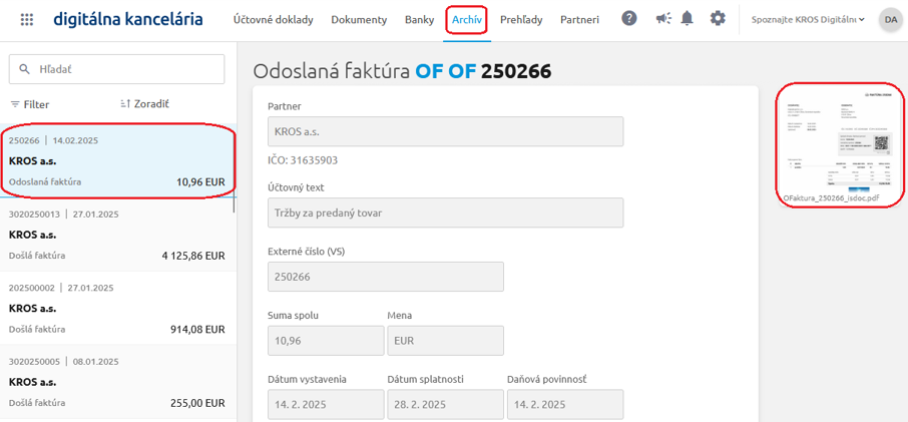Open the announcements megaphone icon
The width and height of the screenshot is (908, 422).
[x=662, y=19]
